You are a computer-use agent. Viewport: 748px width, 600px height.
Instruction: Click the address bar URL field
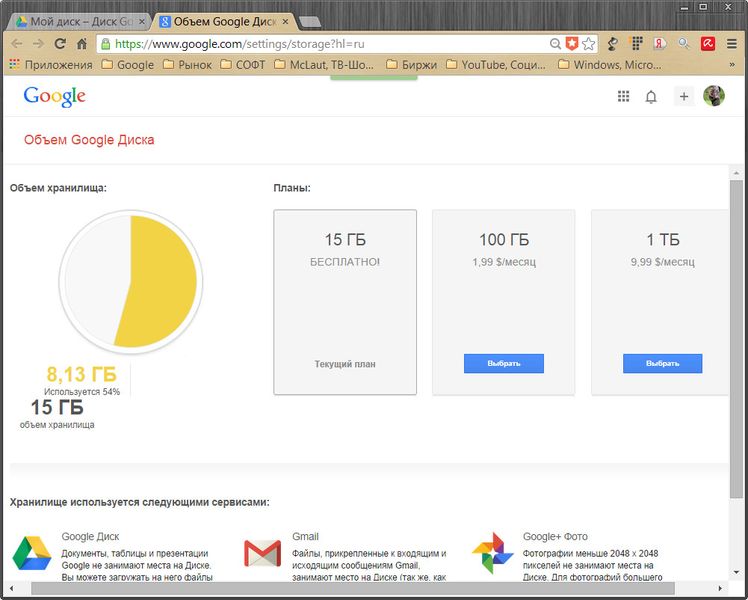[x=331, y=44]
